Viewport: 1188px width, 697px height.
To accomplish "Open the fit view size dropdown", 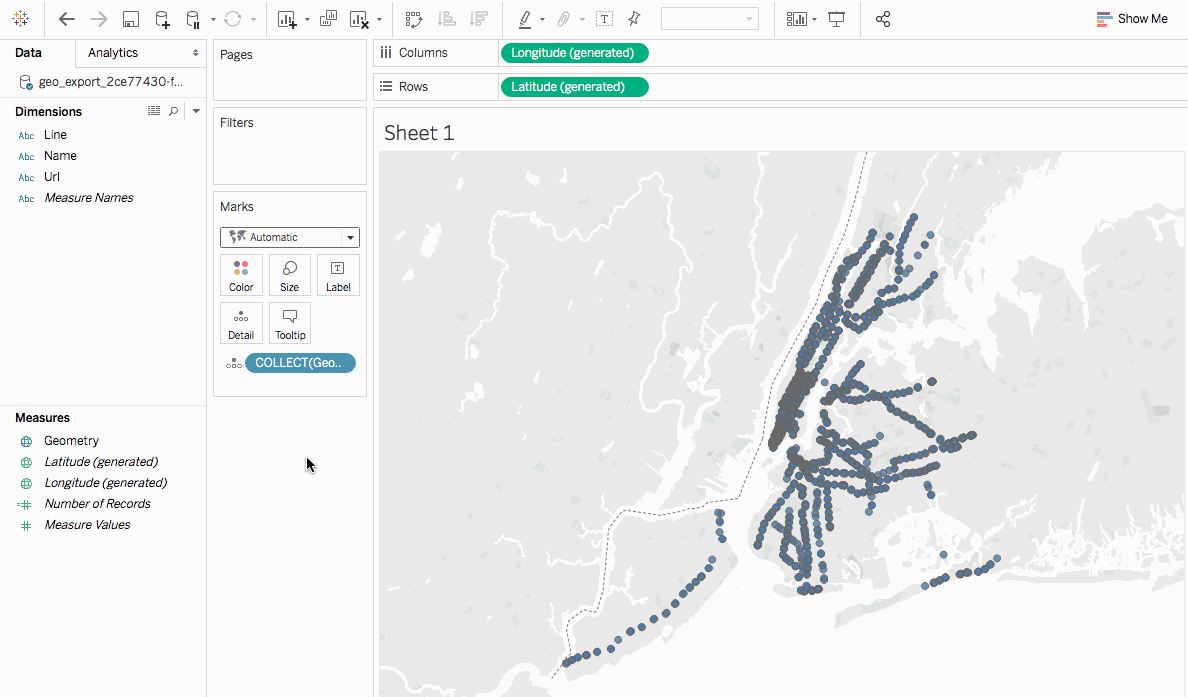I will pyautogui.click(x=710, y=19).
